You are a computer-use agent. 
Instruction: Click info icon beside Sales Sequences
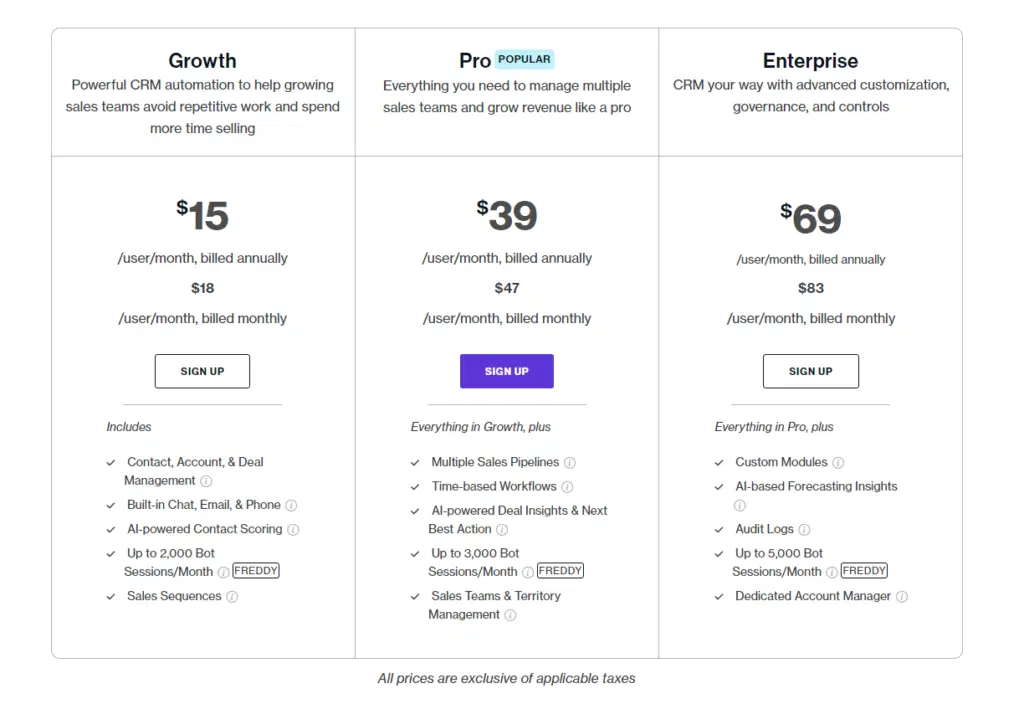click(x=232, y=597)
